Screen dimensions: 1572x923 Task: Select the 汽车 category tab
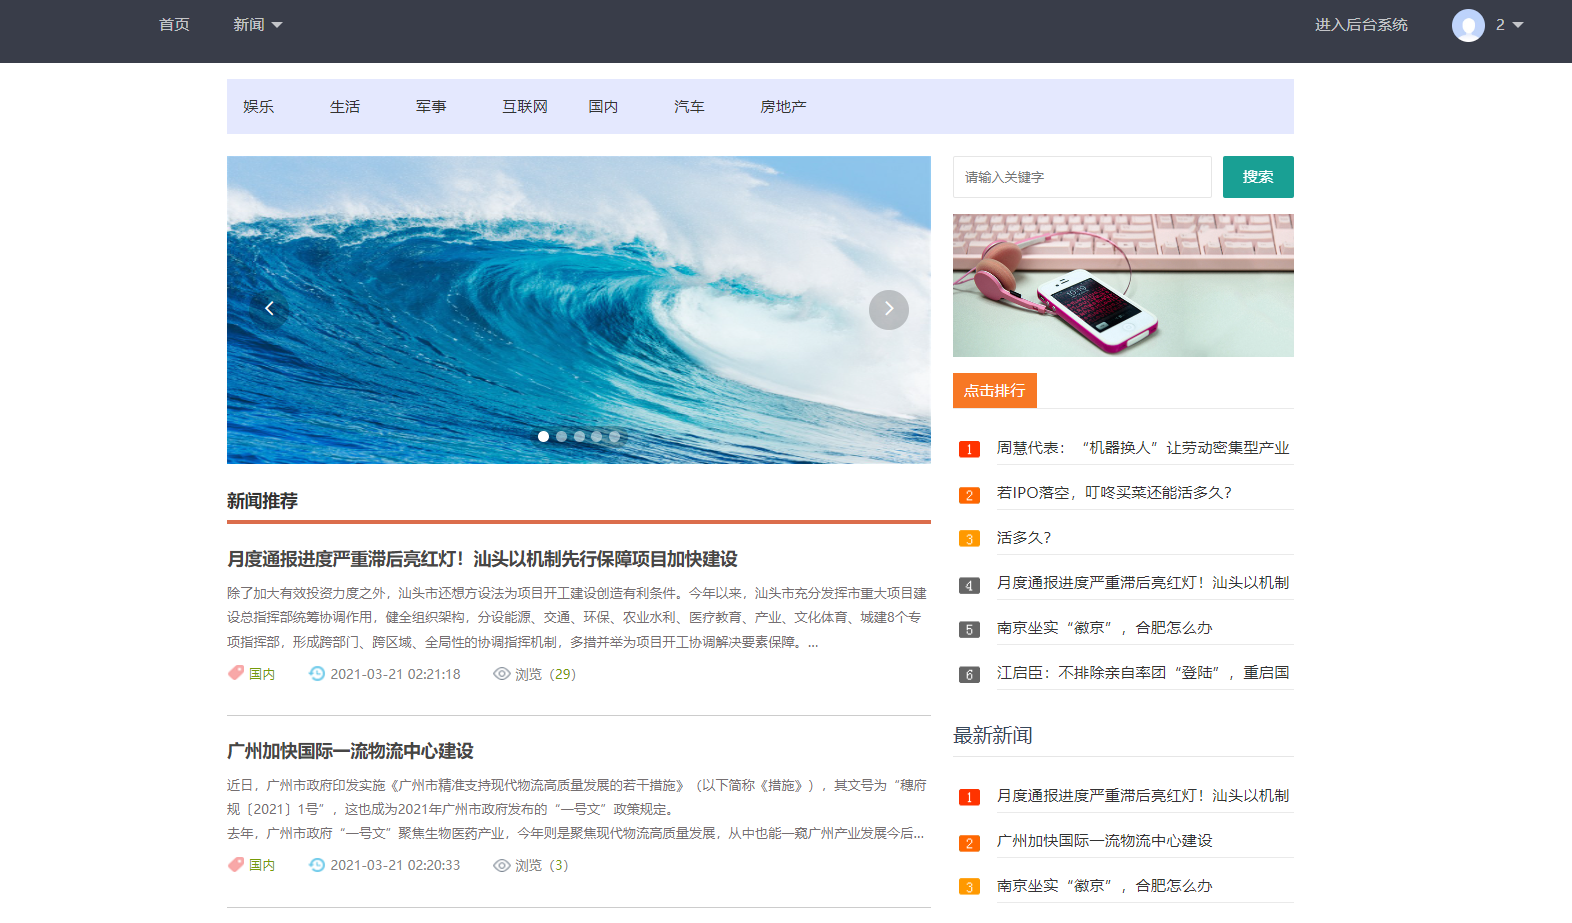(x=689, y=106)
